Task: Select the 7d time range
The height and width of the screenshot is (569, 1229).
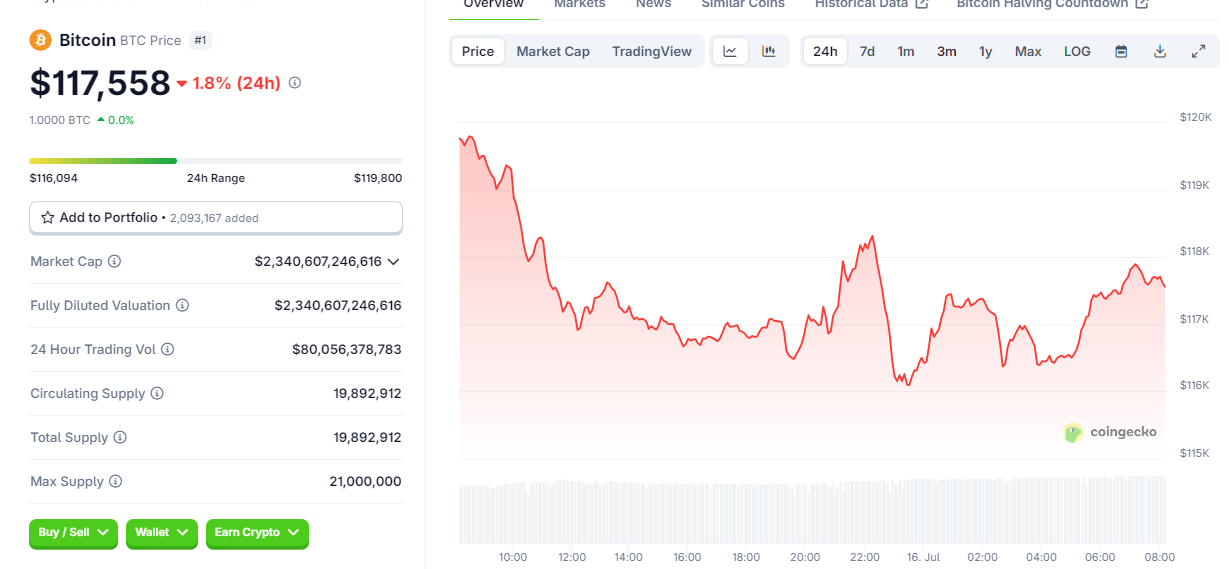Action: pyautogui.click(x=867, y=51)
